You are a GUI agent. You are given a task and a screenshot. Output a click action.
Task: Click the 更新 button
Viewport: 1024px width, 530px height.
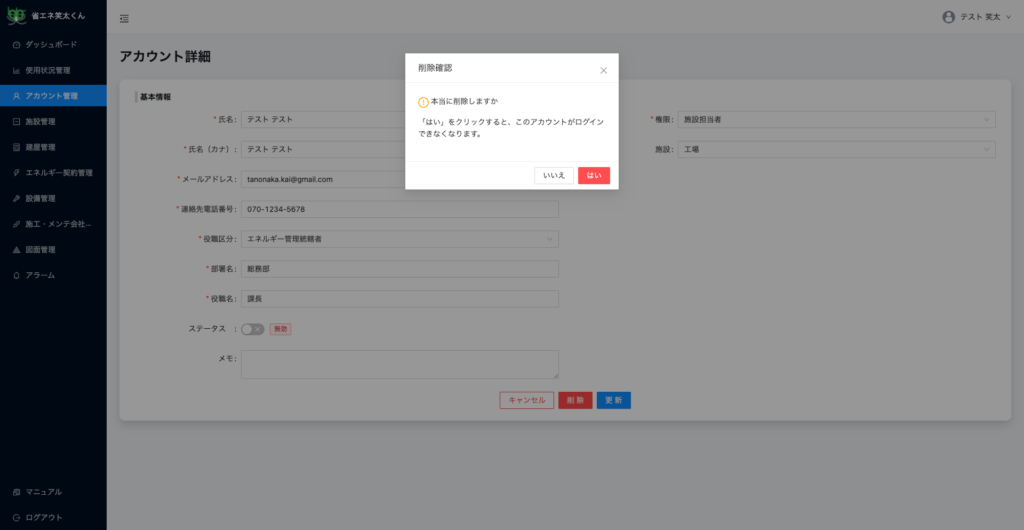click(x=613, y=400)
